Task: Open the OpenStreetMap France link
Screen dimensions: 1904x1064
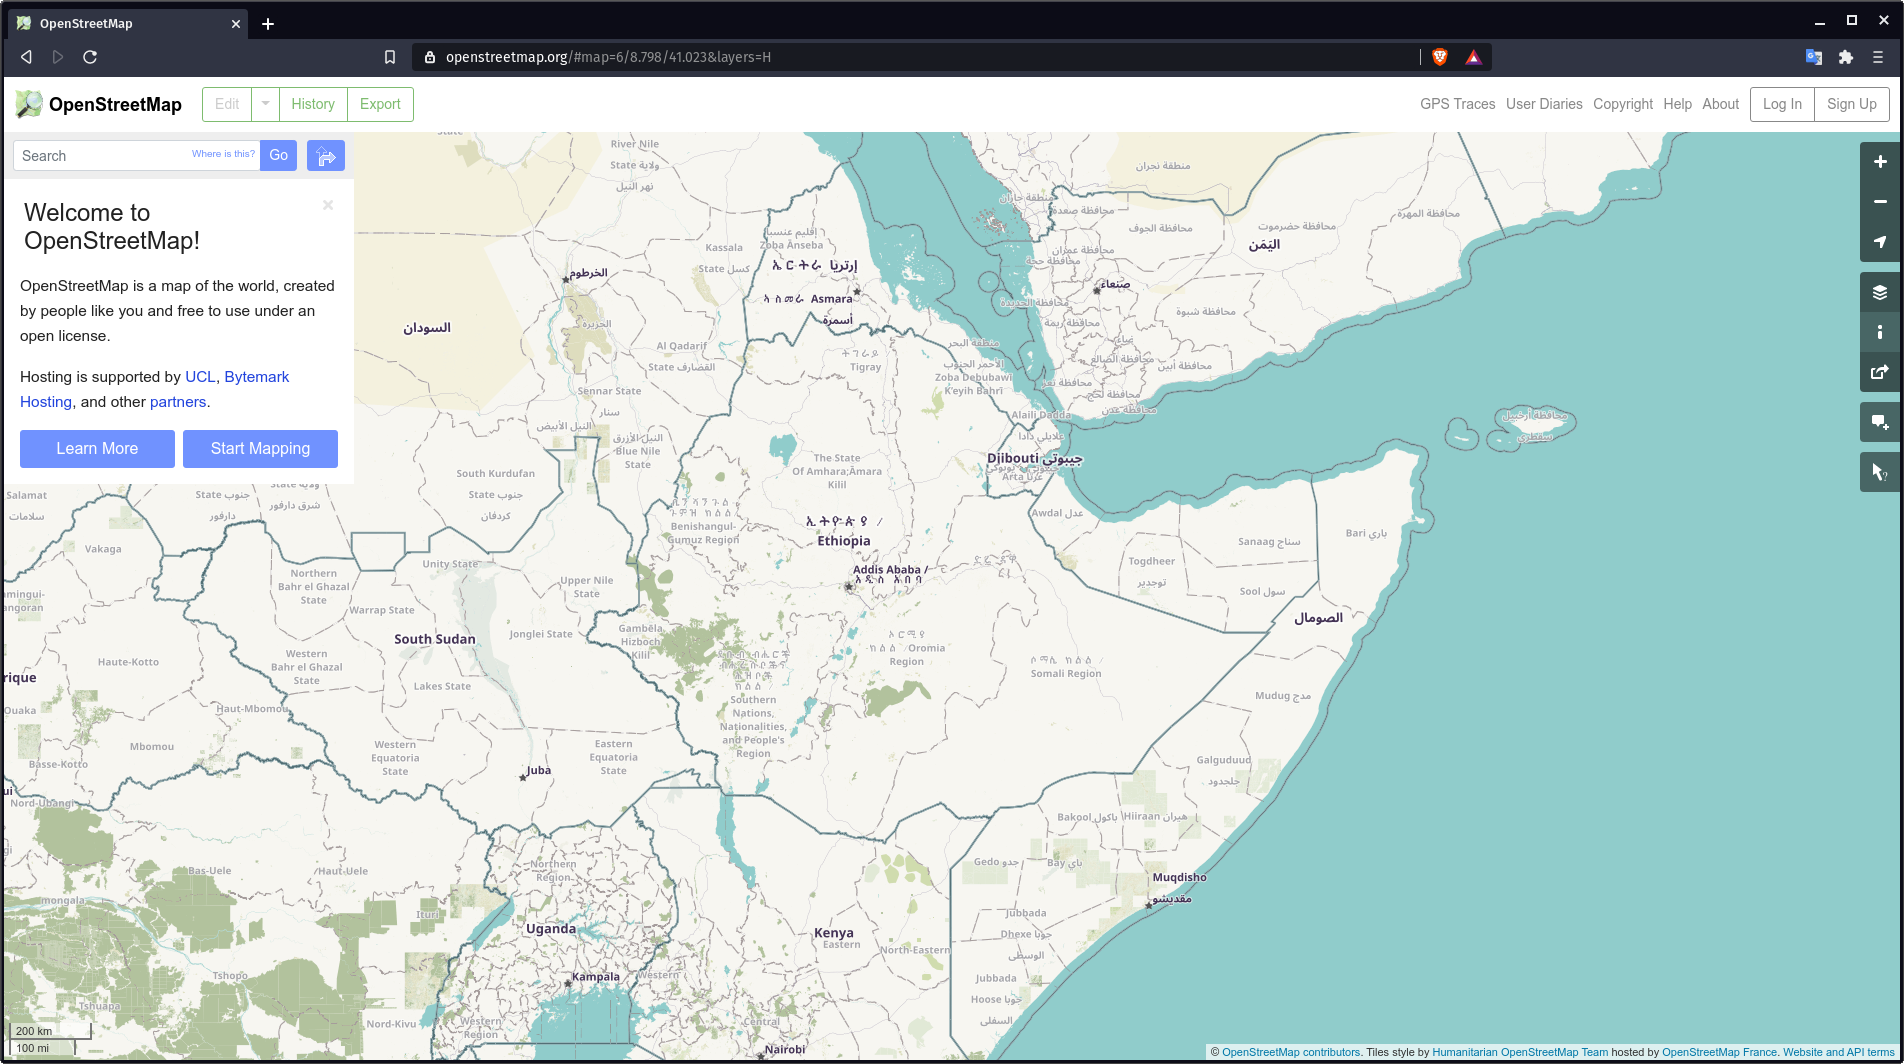Action: click(1719, 1052)
